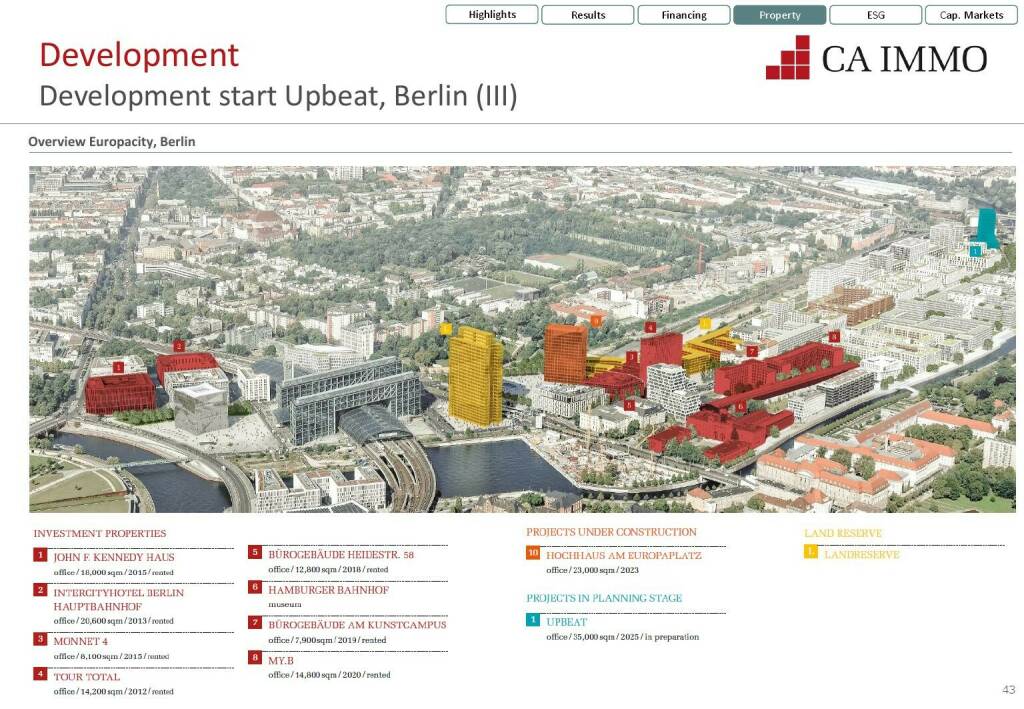1024x709 pixels.
Task: Select Bürogebäude am Kunstcampus legend entry
Action: 357,625
